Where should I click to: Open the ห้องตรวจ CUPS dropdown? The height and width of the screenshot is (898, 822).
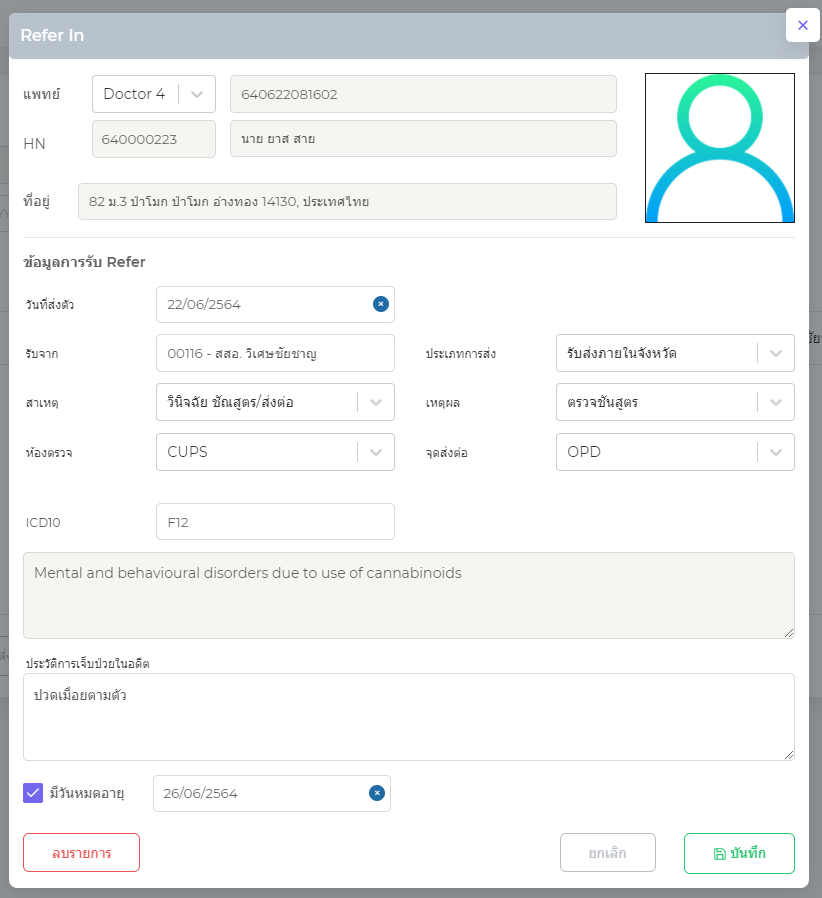tap(376, 452)
